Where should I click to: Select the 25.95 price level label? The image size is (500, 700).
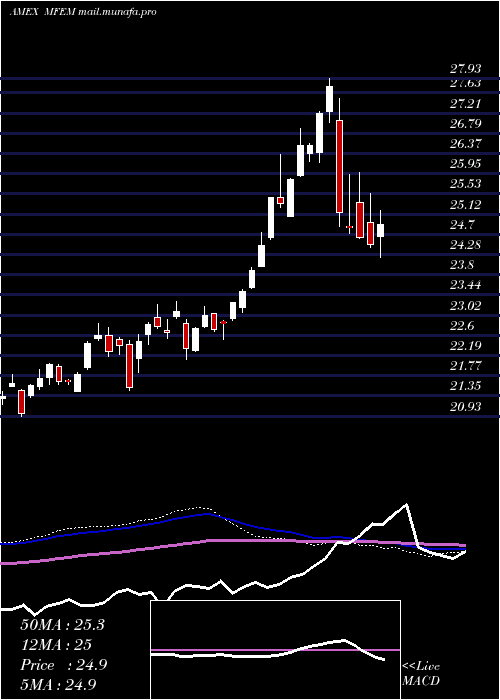coord(466,164)
